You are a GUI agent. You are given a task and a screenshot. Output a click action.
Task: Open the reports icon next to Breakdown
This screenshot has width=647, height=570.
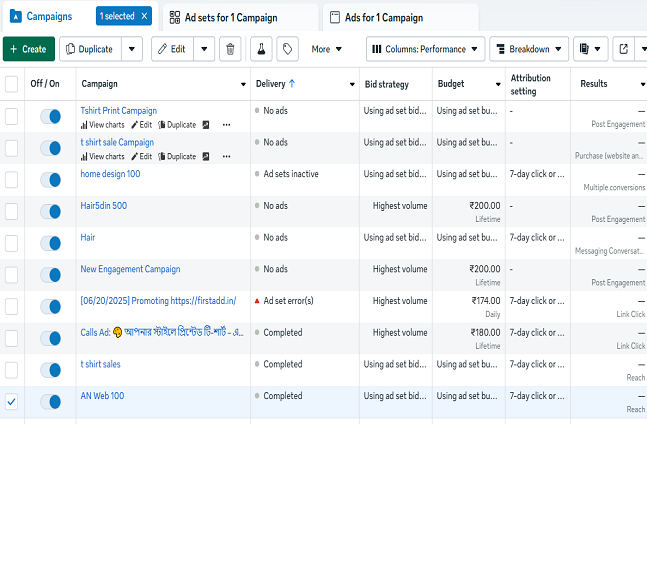[x=590, y=49]
